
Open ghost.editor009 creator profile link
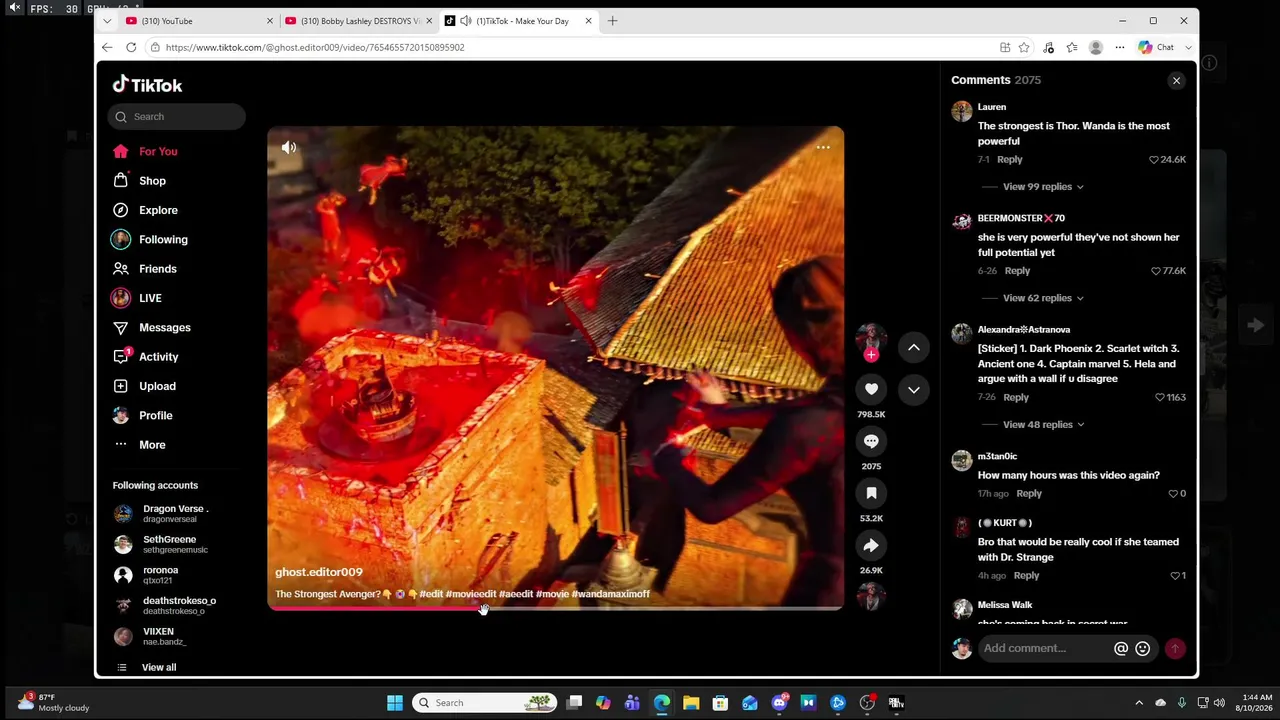319,573
